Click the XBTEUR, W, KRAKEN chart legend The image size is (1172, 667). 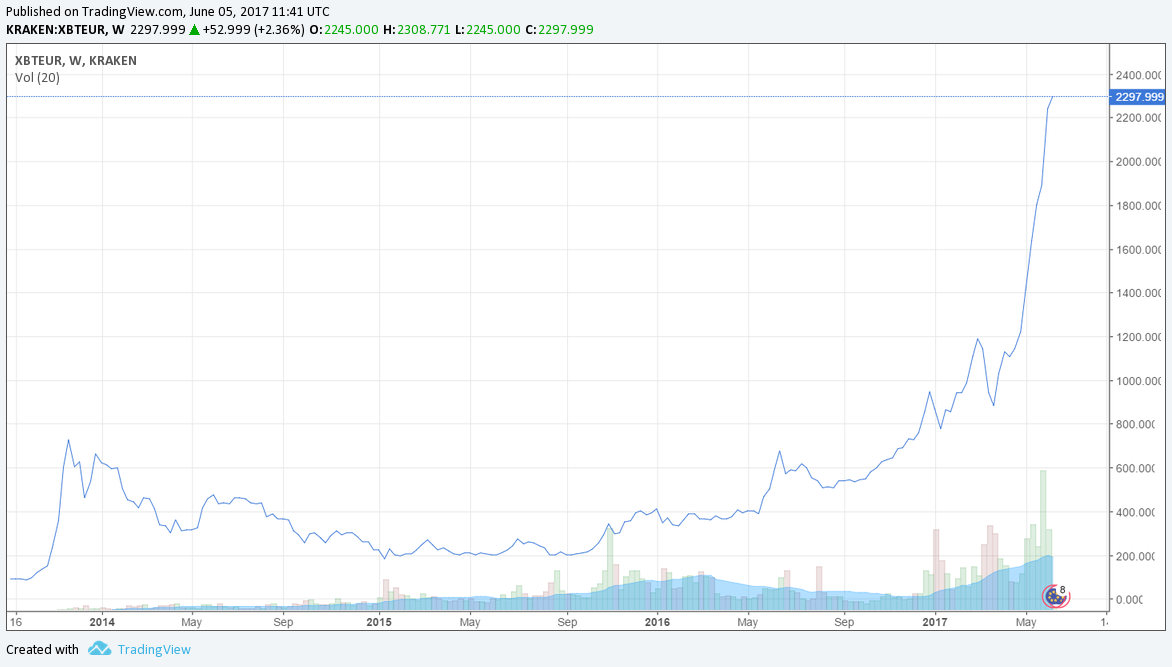click(x=75, y=61)
